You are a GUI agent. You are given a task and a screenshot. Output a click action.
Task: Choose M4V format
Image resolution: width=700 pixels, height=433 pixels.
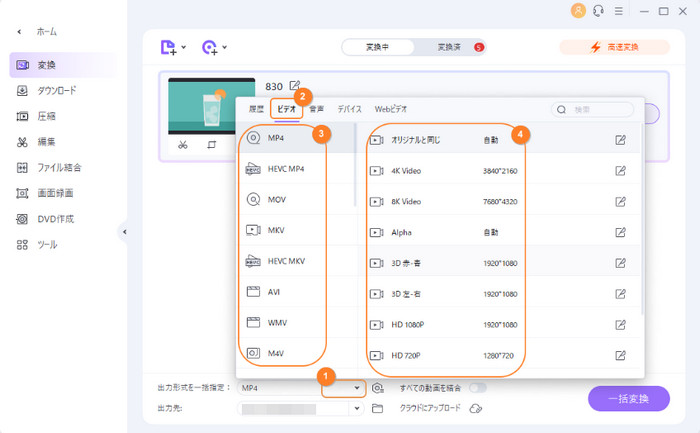pyautogui.click(x=296, y=353)
